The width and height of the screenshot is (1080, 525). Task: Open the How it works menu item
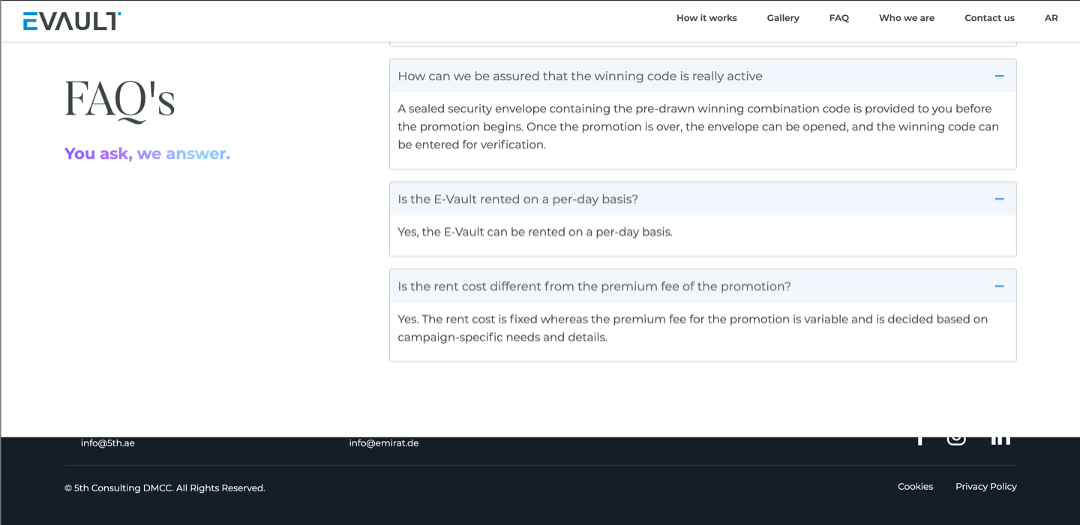(x=706, y=18)
